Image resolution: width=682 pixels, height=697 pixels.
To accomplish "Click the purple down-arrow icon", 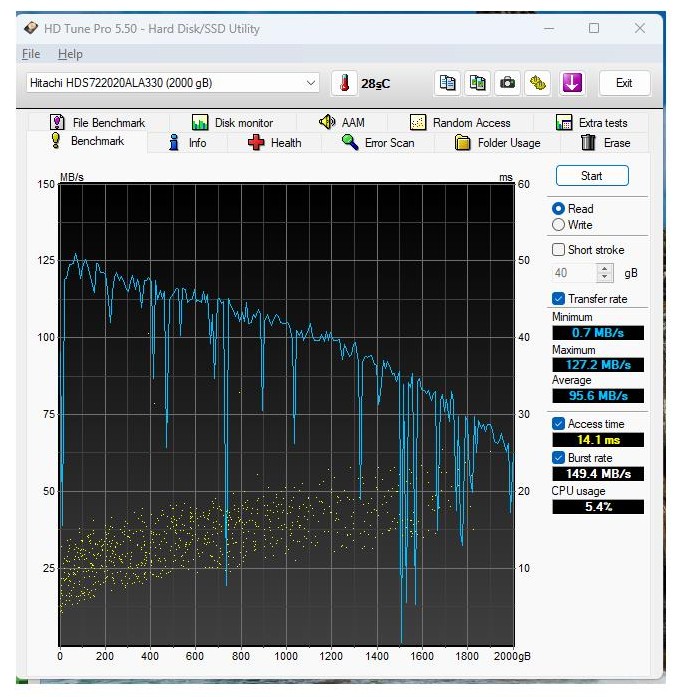I will [571, 83].
